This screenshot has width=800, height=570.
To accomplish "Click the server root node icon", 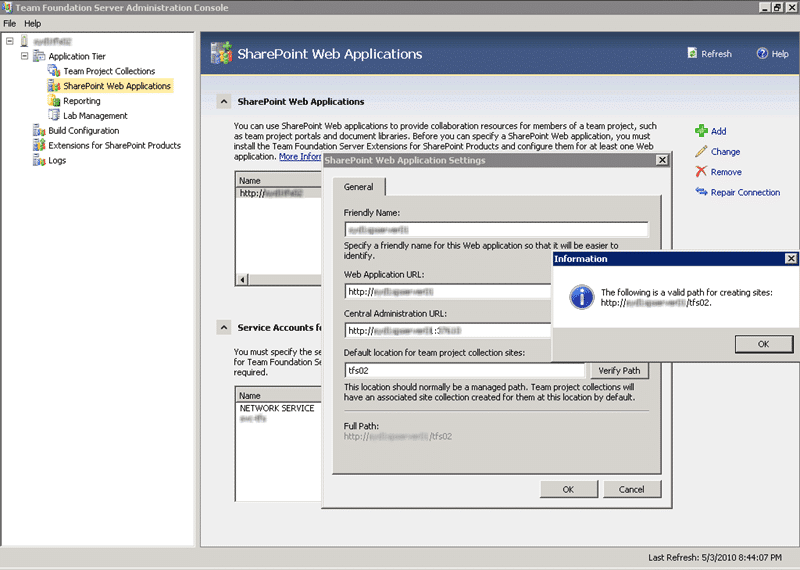I will click(24, 41).
